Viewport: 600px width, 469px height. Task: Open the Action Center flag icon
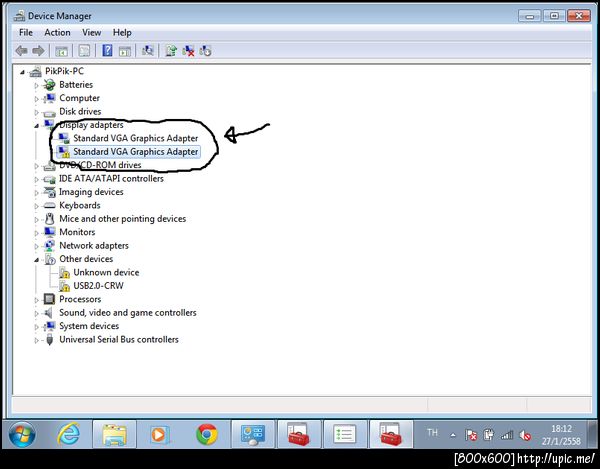[471, 435]
